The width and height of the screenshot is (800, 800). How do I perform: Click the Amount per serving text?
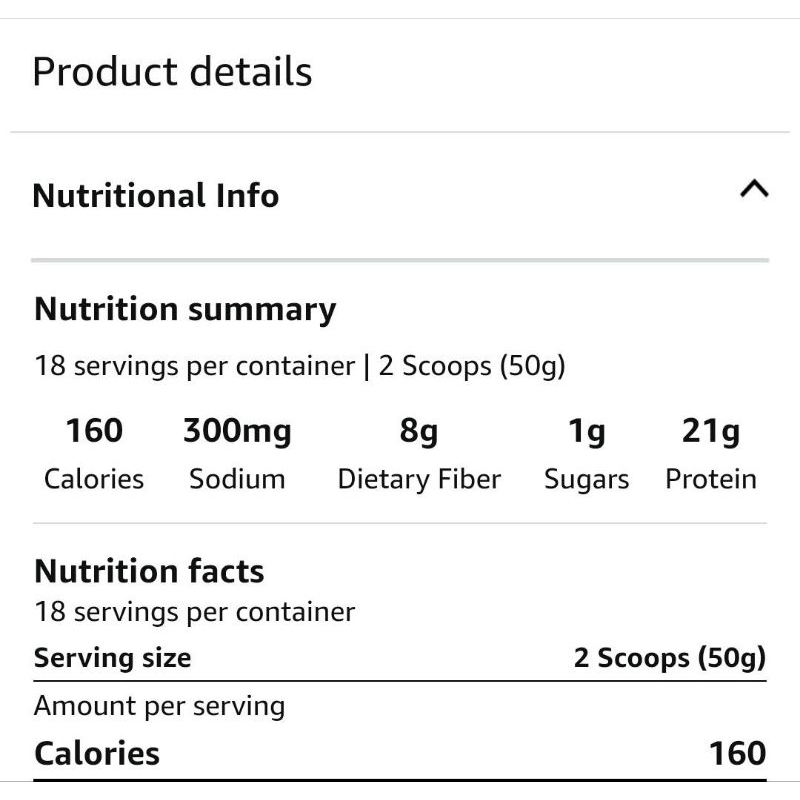(159, 706)
